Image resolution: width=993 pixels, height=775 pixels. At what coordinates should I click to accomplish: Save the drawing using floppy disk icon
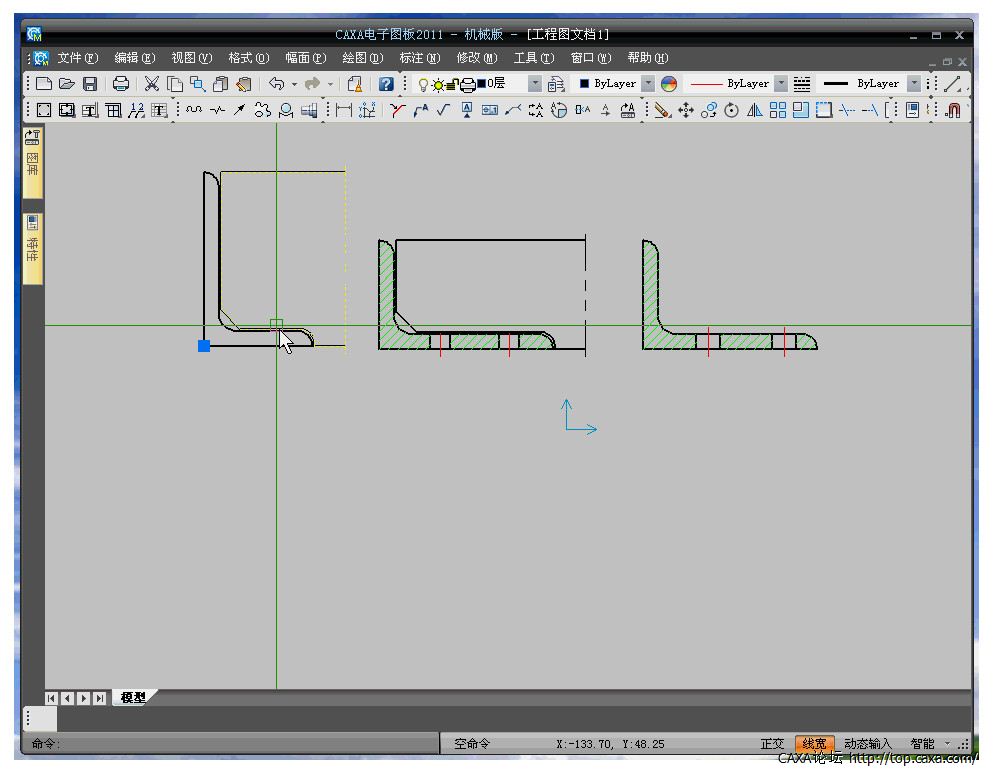pyautogui.click(x=90, y=84)
